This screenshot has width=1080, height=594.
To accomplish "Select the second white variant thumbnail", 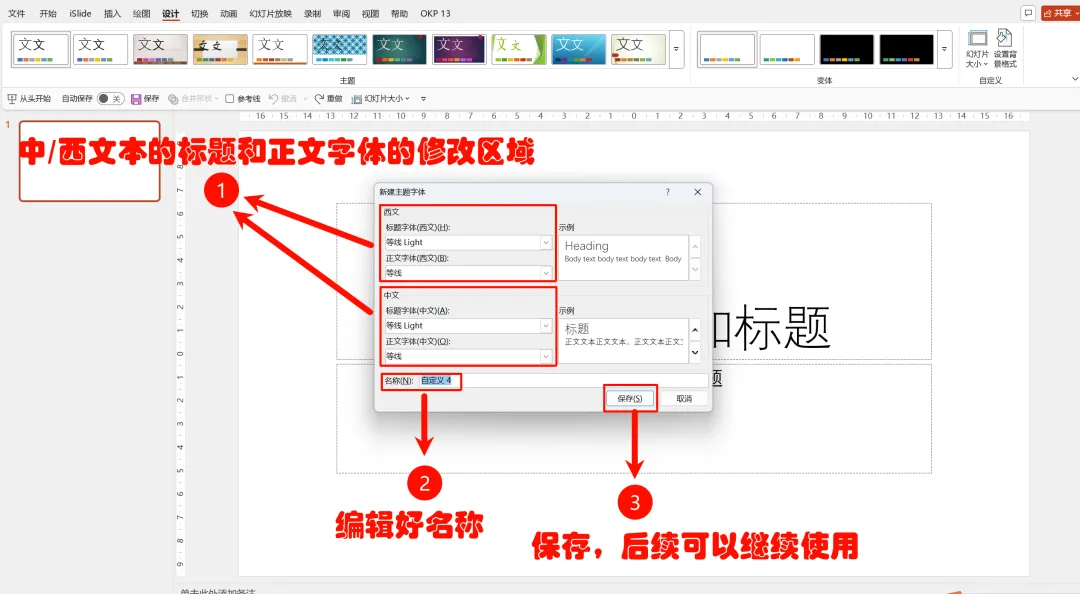I will [x=787, y=50].
